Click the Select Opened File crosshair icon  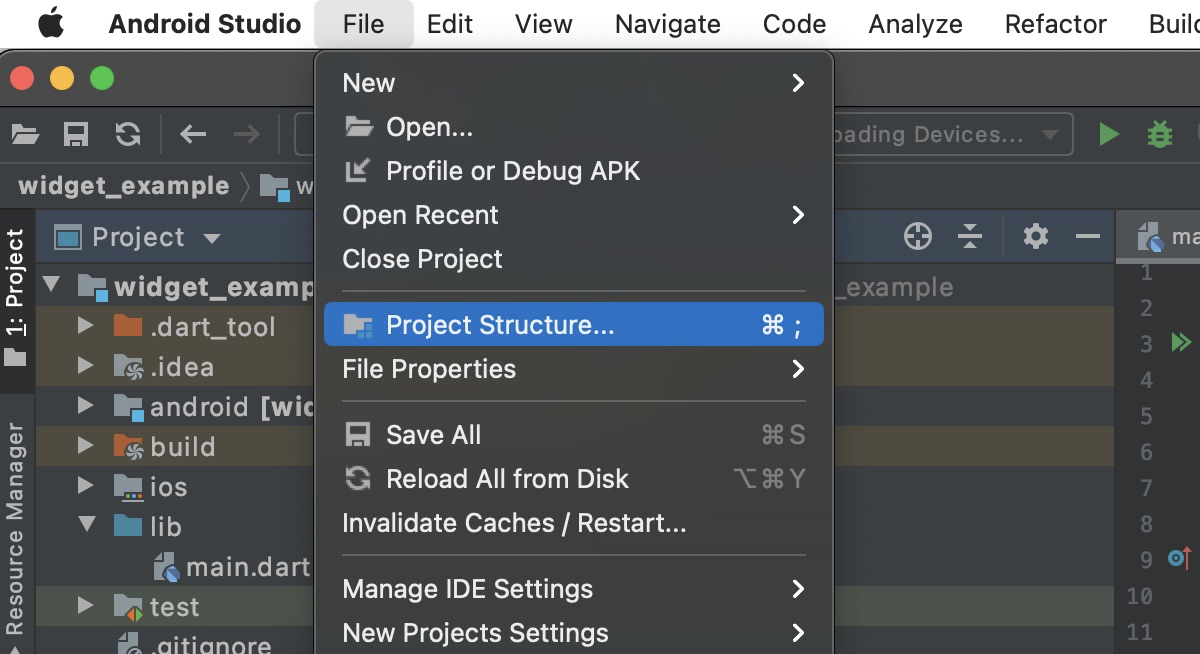(x=917, y=237)
